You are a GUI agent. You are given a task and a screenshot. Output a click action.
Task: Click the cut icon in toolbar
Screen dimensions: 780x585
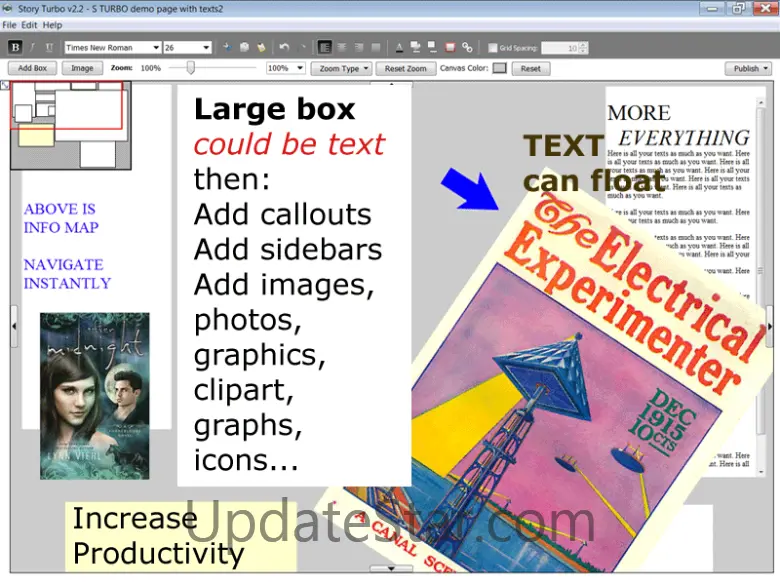[227, 47]
